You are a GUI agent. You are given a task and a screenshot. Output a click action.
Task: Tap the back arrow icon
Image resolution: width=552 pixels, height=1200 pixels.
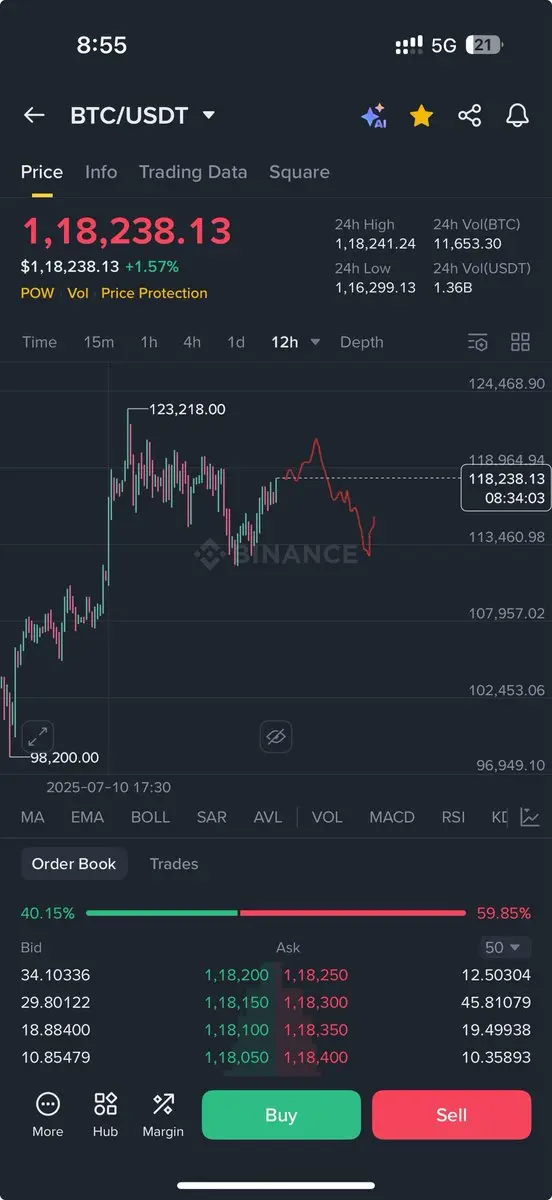click(34, 115)
